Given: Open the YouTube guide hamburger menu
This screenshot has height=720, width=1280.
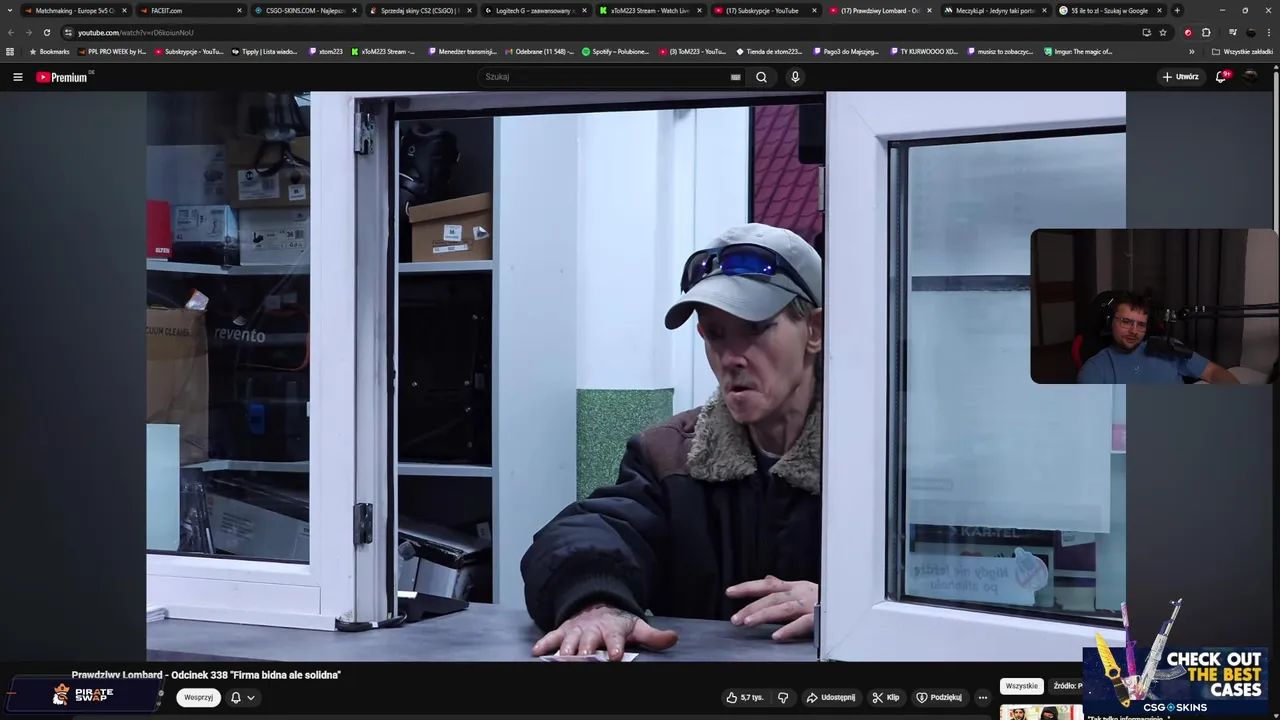Looking at the screenshot, I should coord(17,77).
